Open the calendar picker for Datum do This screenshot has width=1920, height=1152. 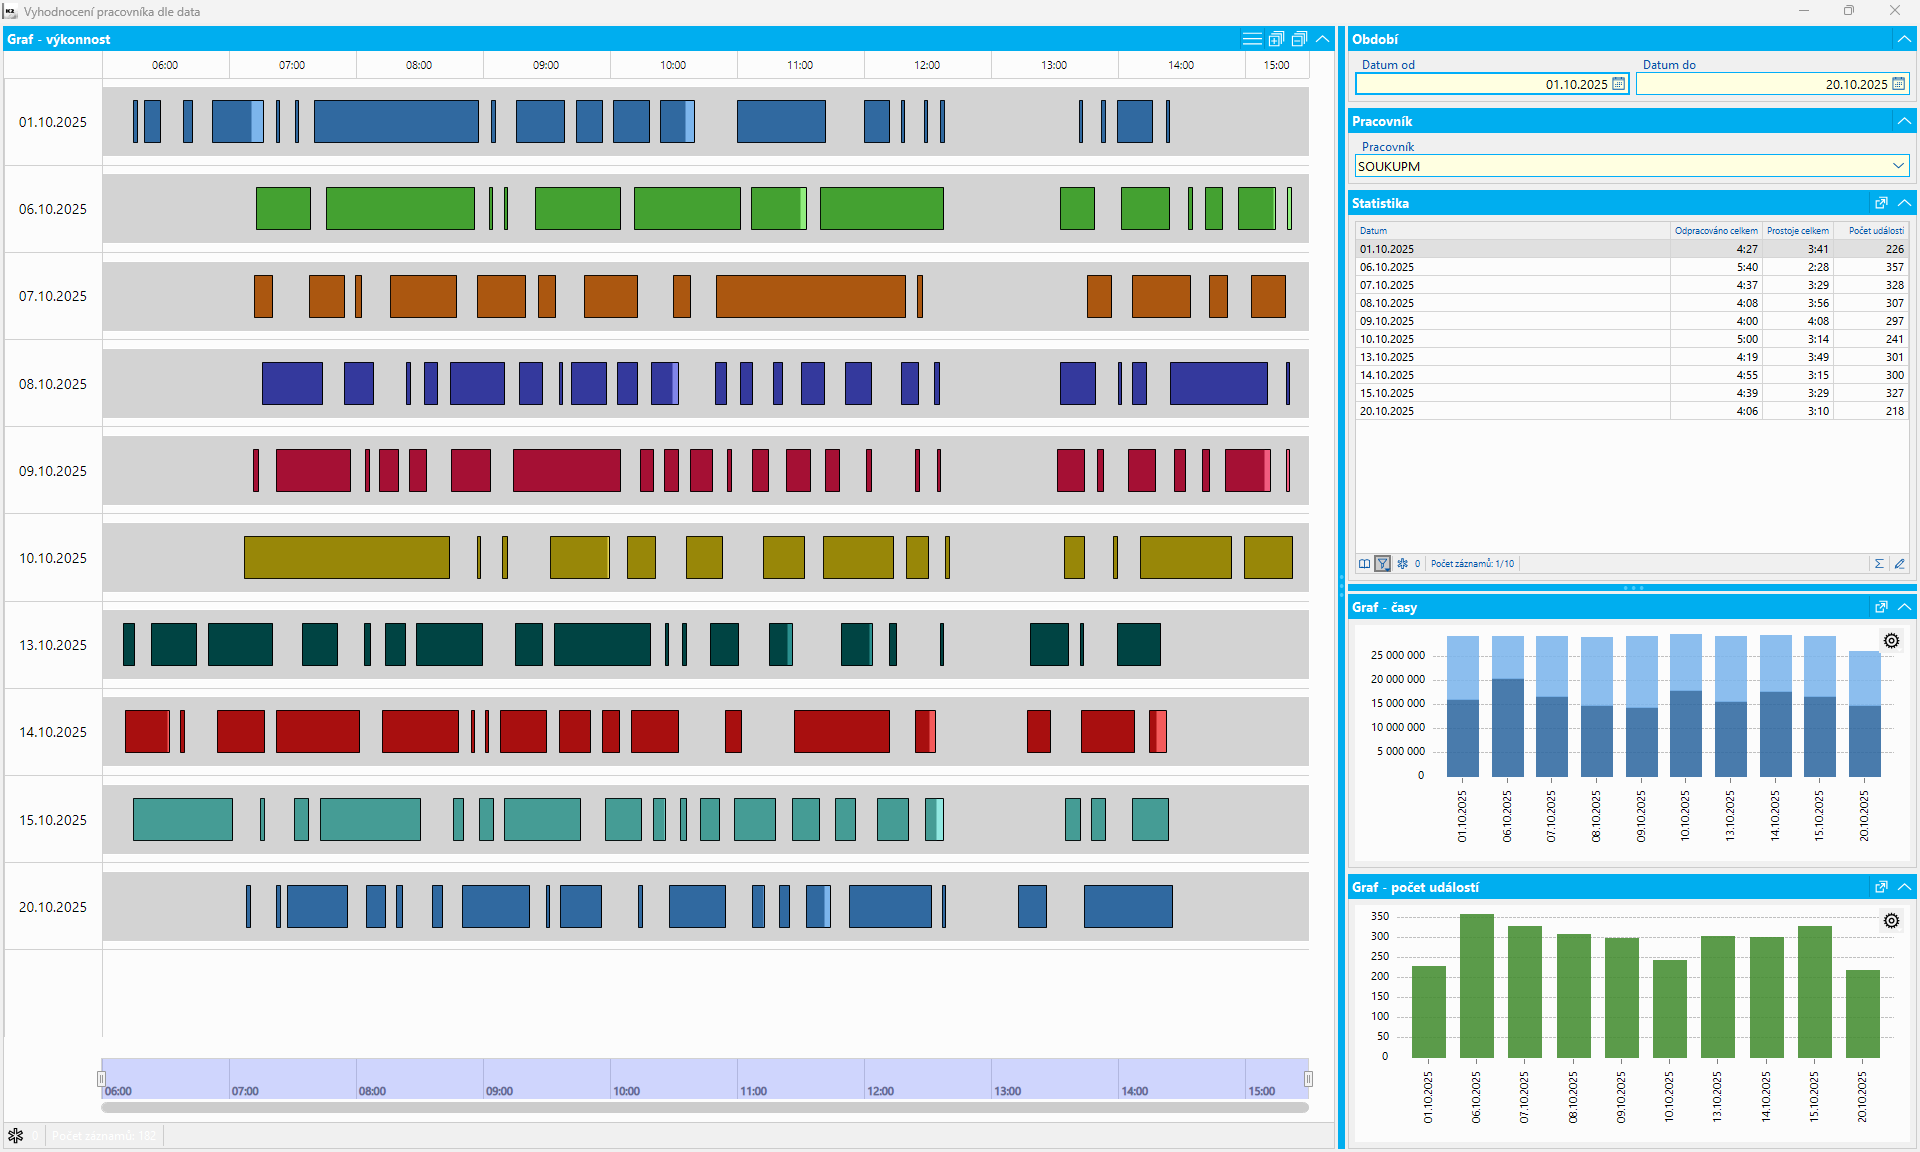[1898, 84]
